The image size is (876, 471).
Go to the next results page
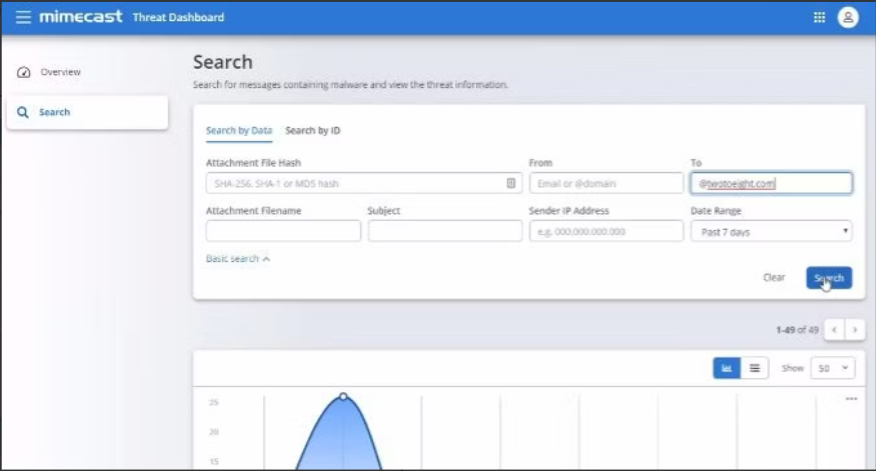click(854, 329)
